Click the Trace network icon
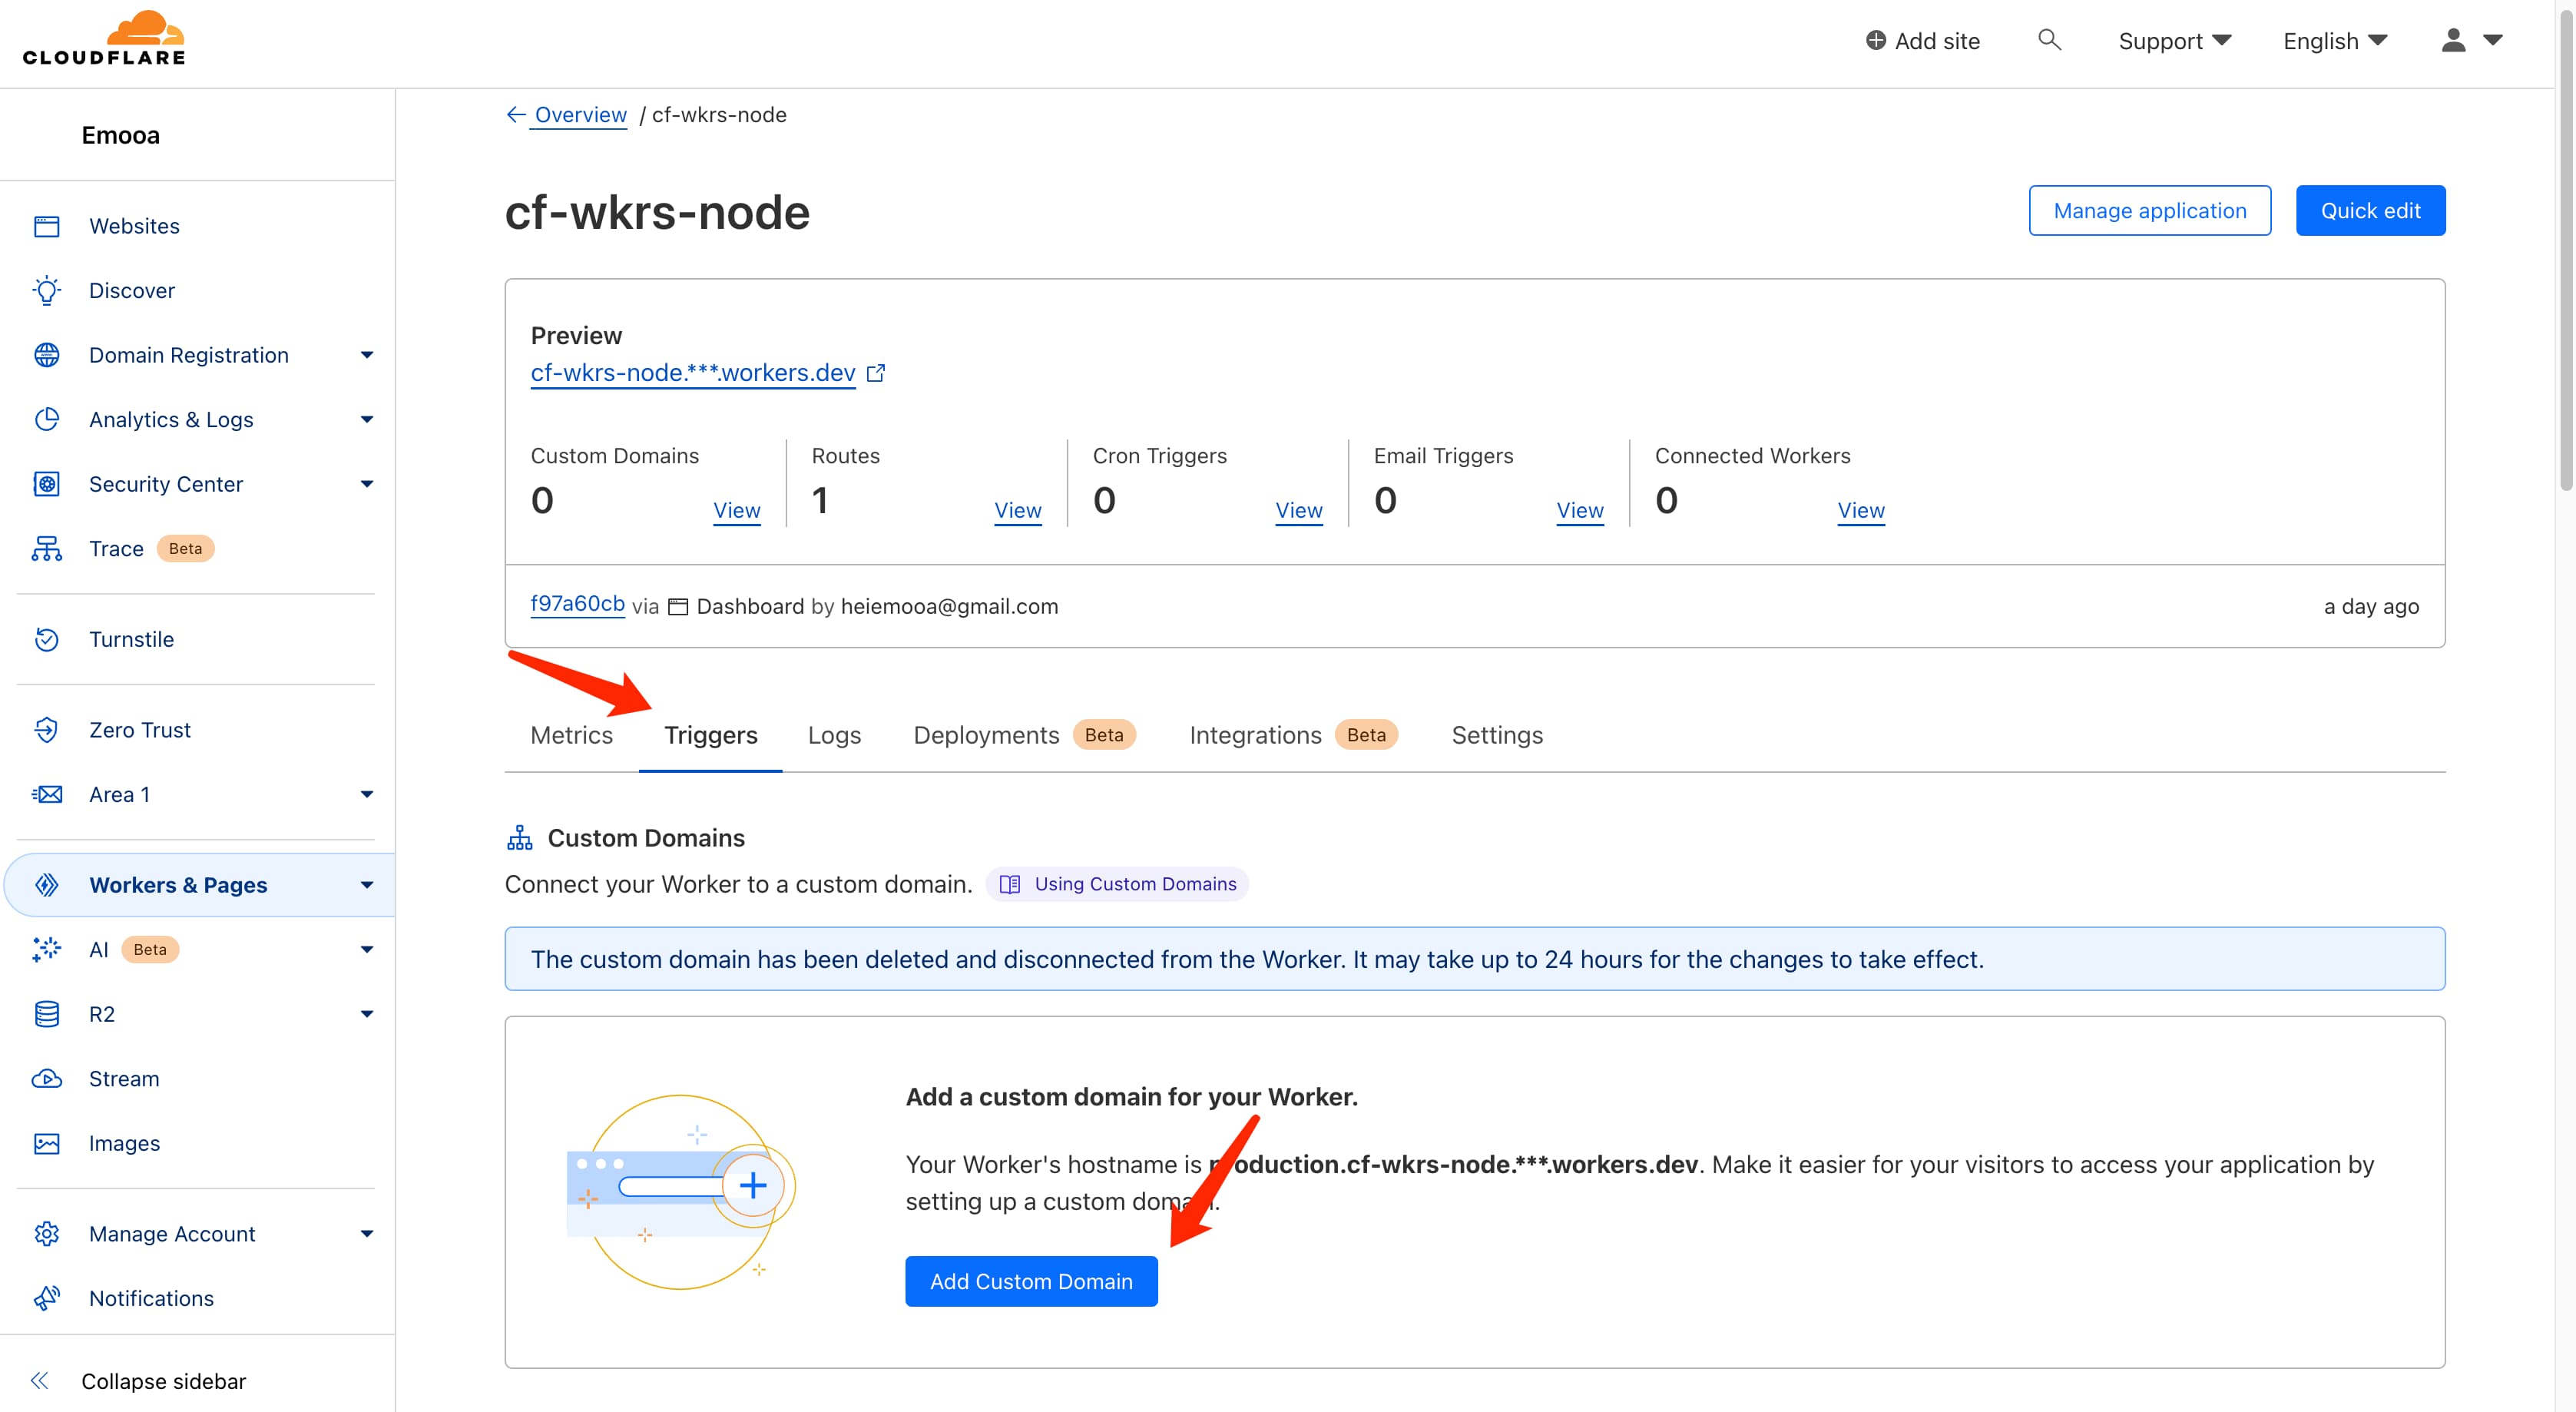 pos(47,548)
